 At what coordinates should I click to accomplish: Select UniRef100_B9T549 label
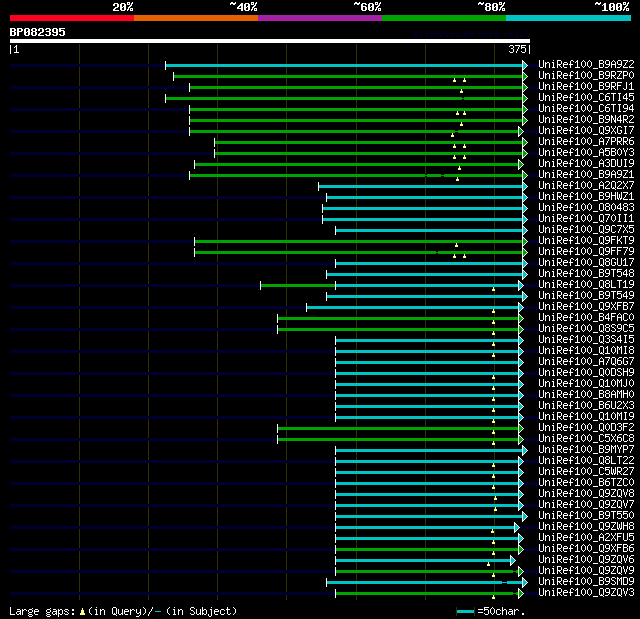[586, 296]
